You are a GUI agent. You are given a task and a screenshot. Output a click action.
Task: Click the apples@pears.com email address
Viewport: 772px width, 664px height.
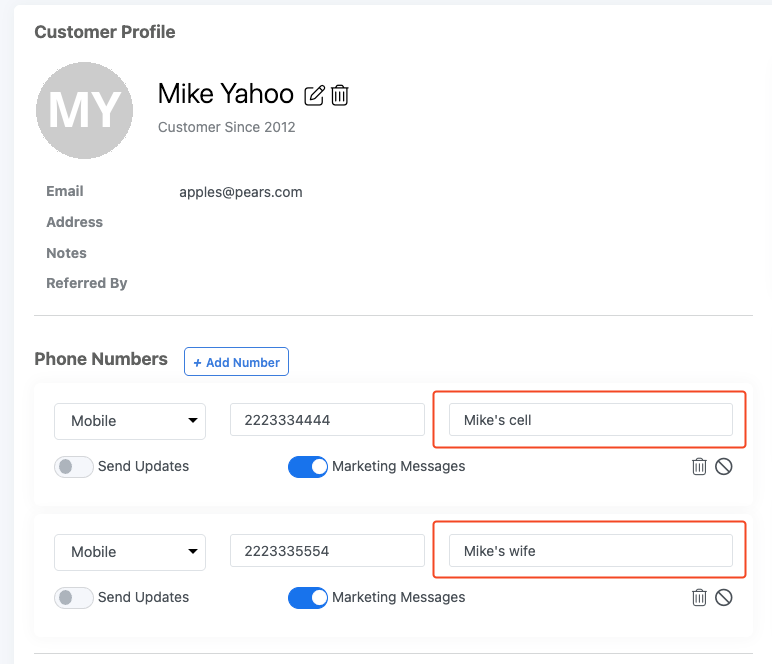pos(241,192)
